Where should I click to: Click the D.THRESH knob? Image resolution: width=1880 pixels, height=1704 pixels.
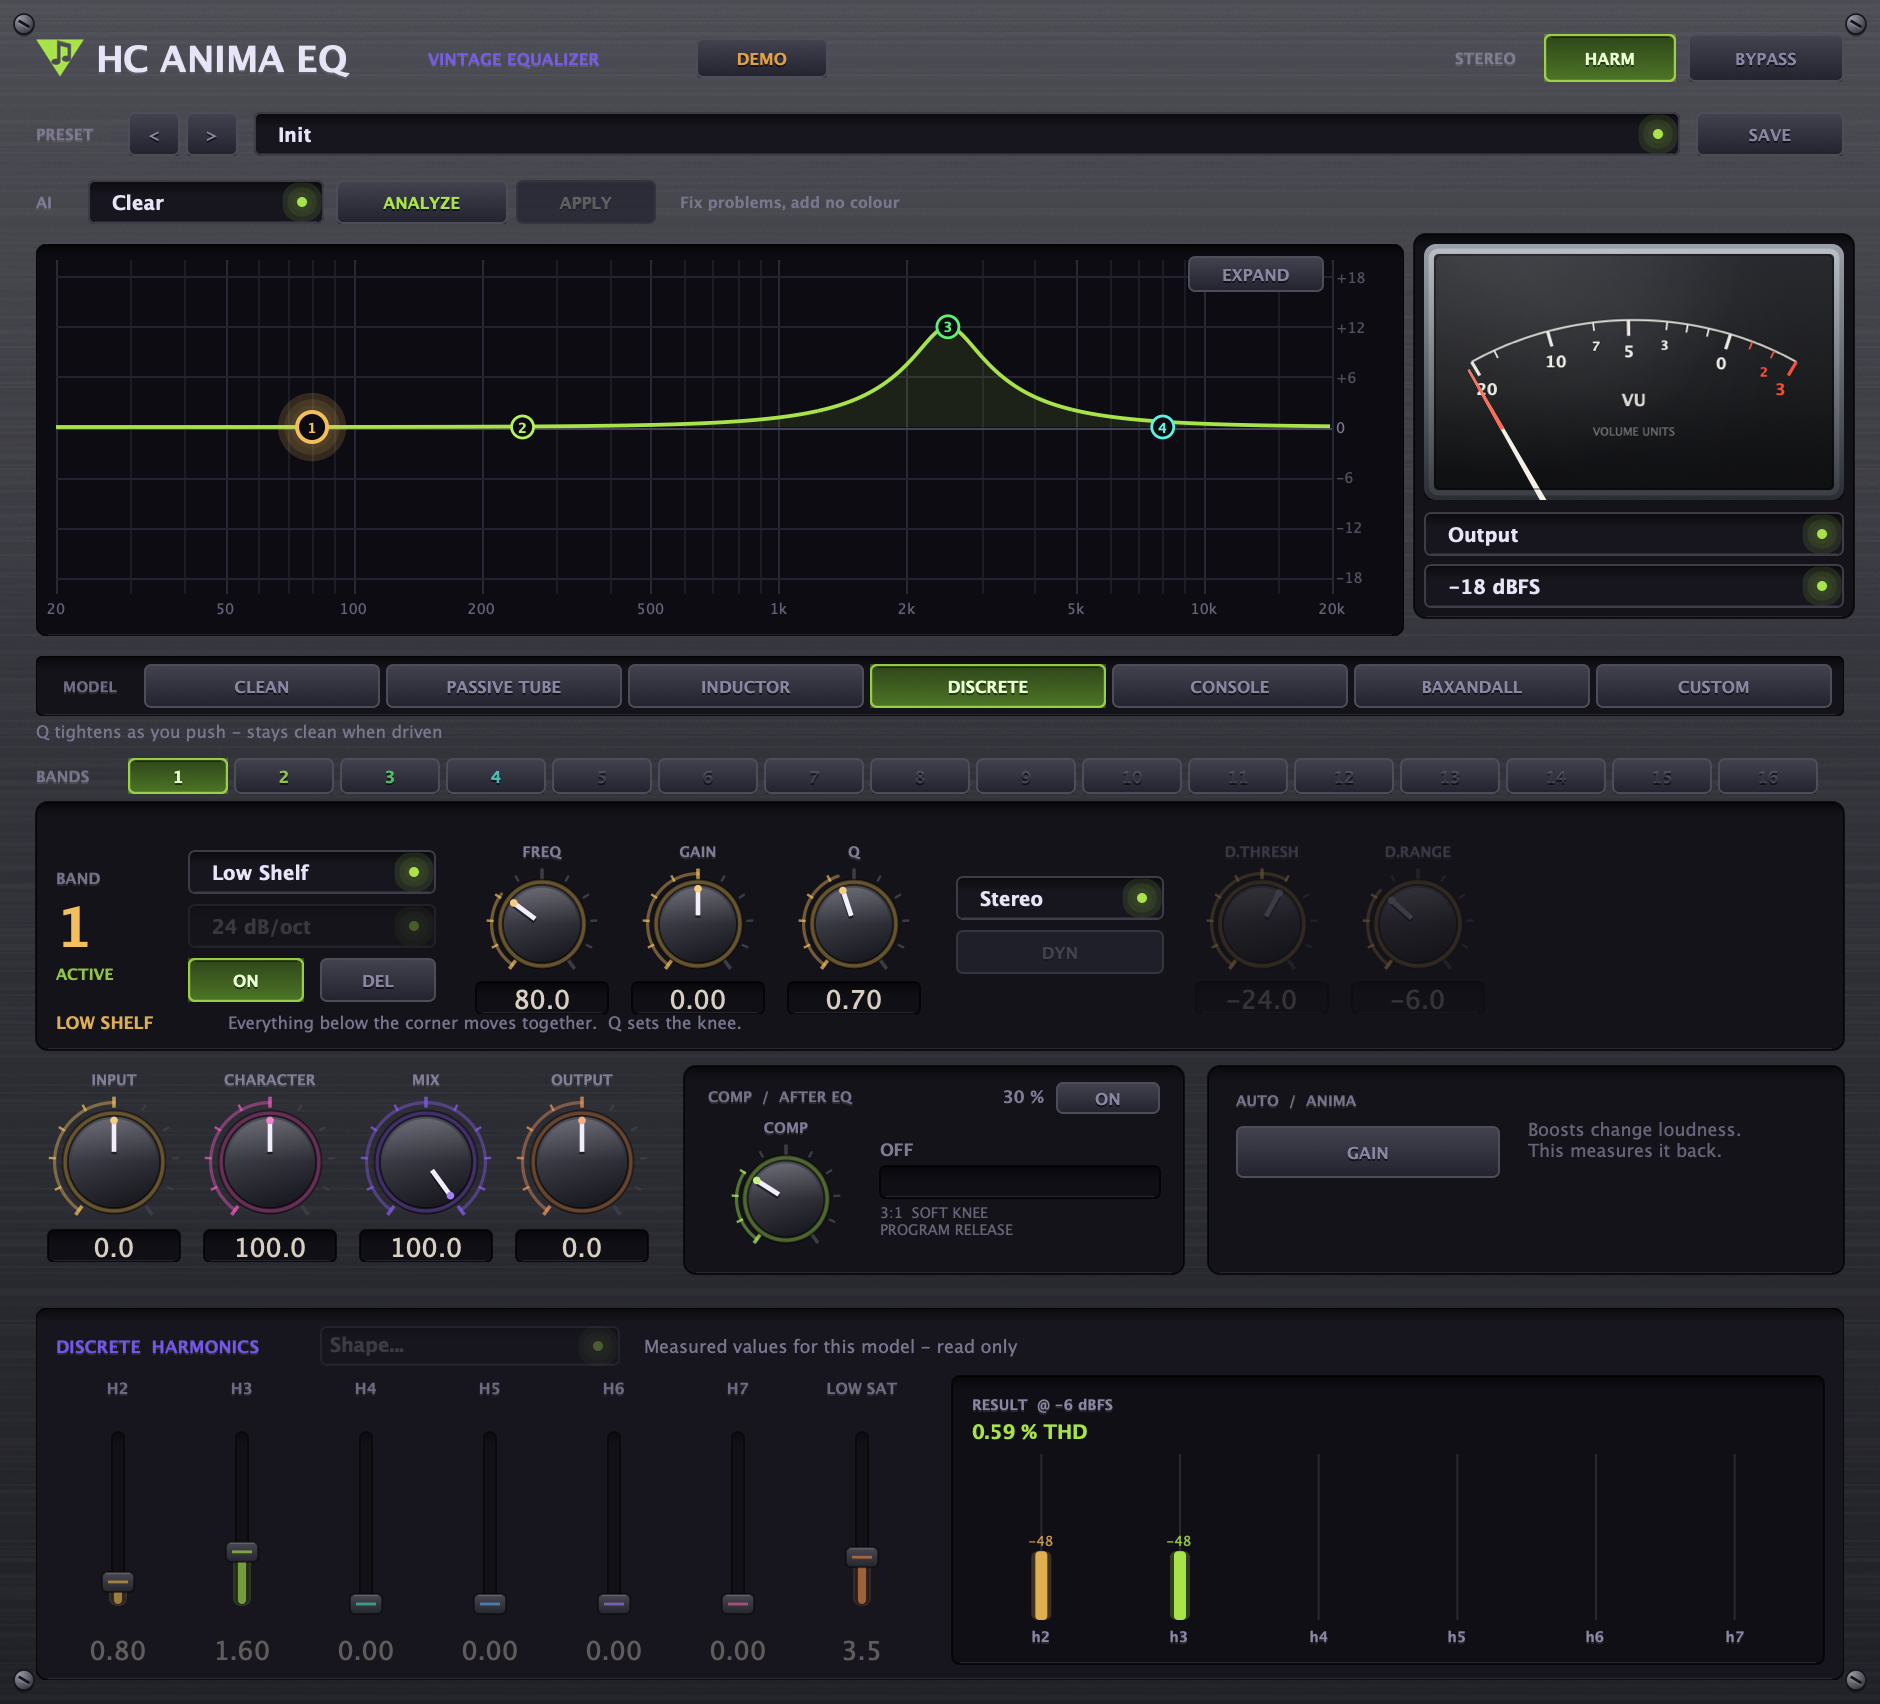tap(1262, 923)
